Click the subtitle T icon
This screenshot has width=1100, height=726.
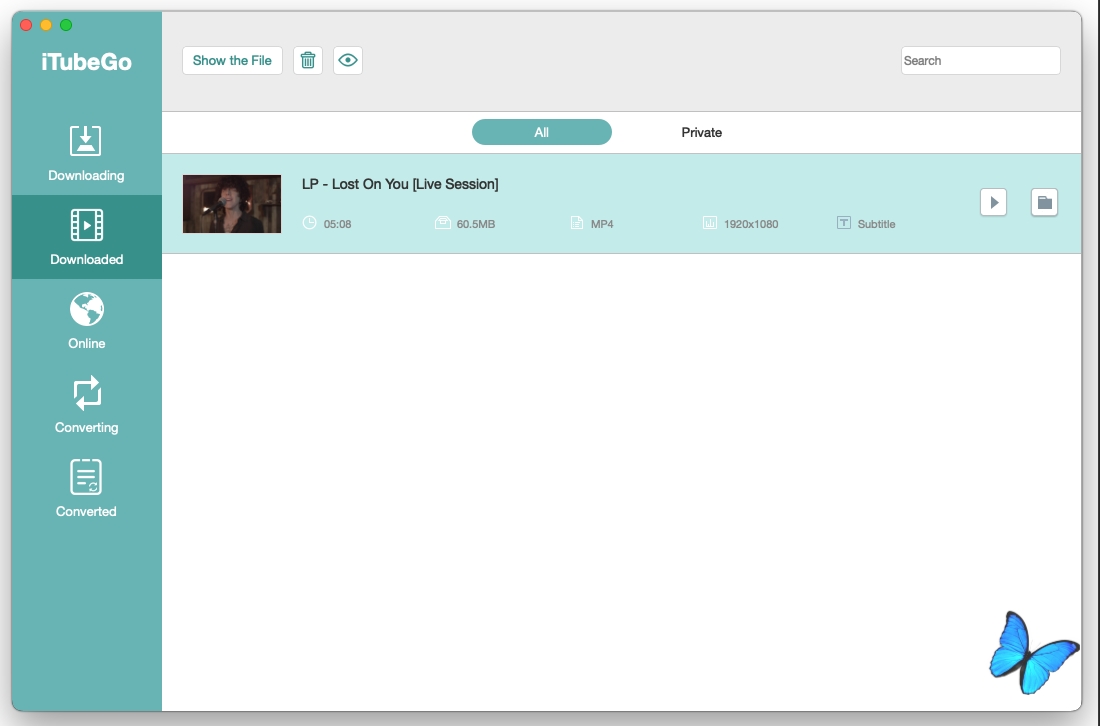844,223
